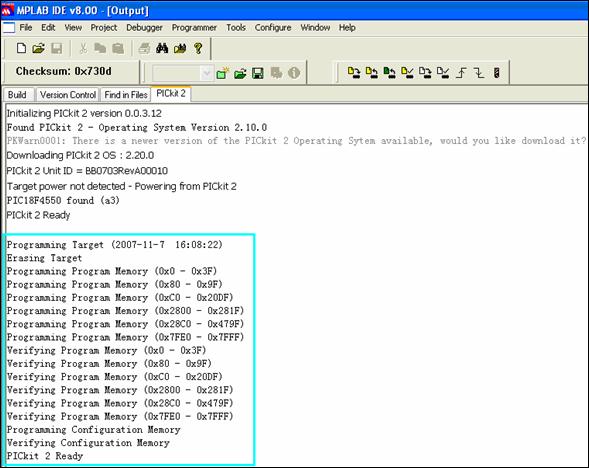Click 'Downloading PICkit 2 OS : 2.20.0' line
Viewport: 589px width, 468px height.
tap(80, 155)
